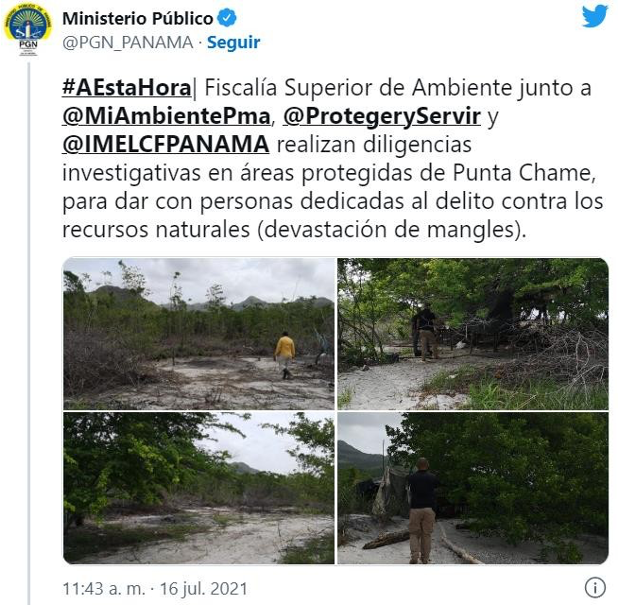
Task: Open the @MiAmbientePma mention
Action: (166, 116)
